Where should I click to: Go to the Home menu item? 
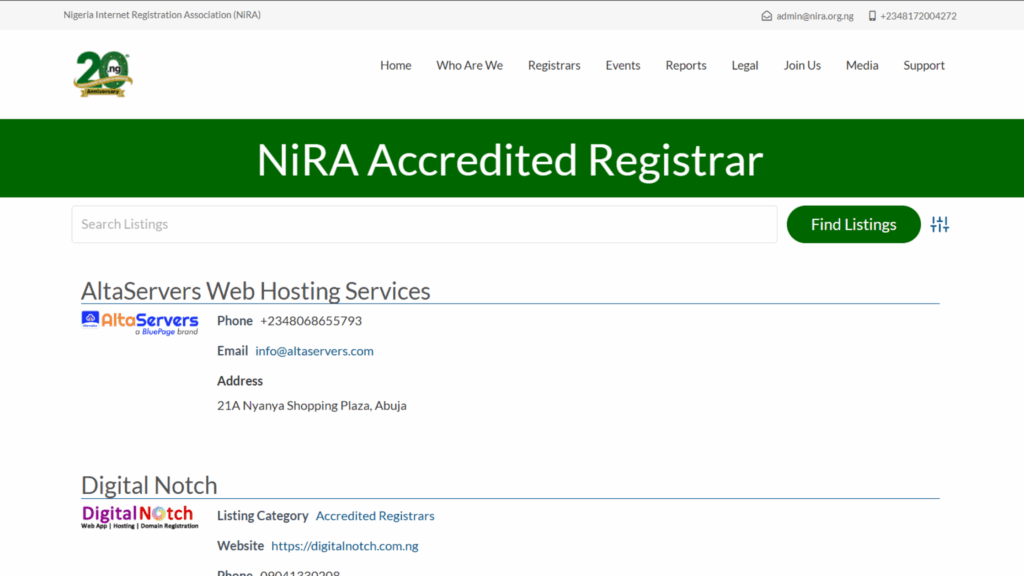396,65
